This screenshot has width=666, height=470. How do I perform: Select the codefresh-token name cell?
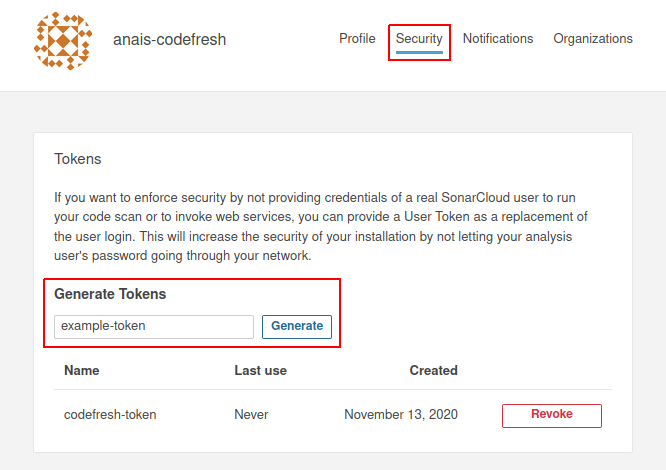pos(110,414)
